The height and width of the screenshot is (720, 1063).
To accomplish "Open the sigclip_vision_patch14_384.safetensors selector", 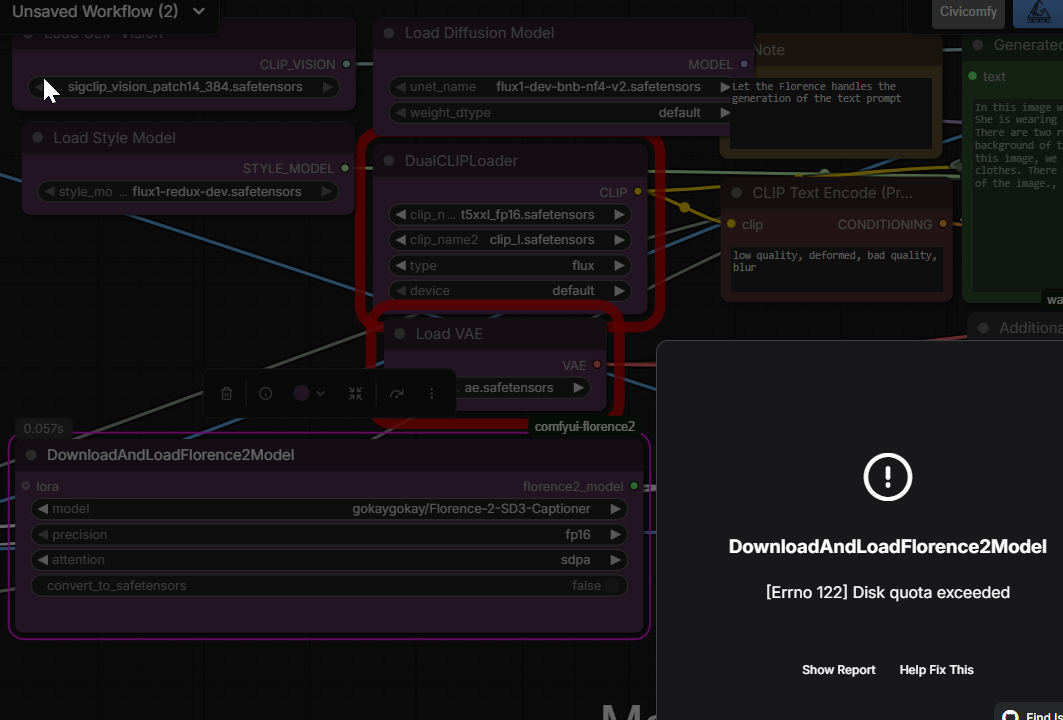I will [184, 87].
